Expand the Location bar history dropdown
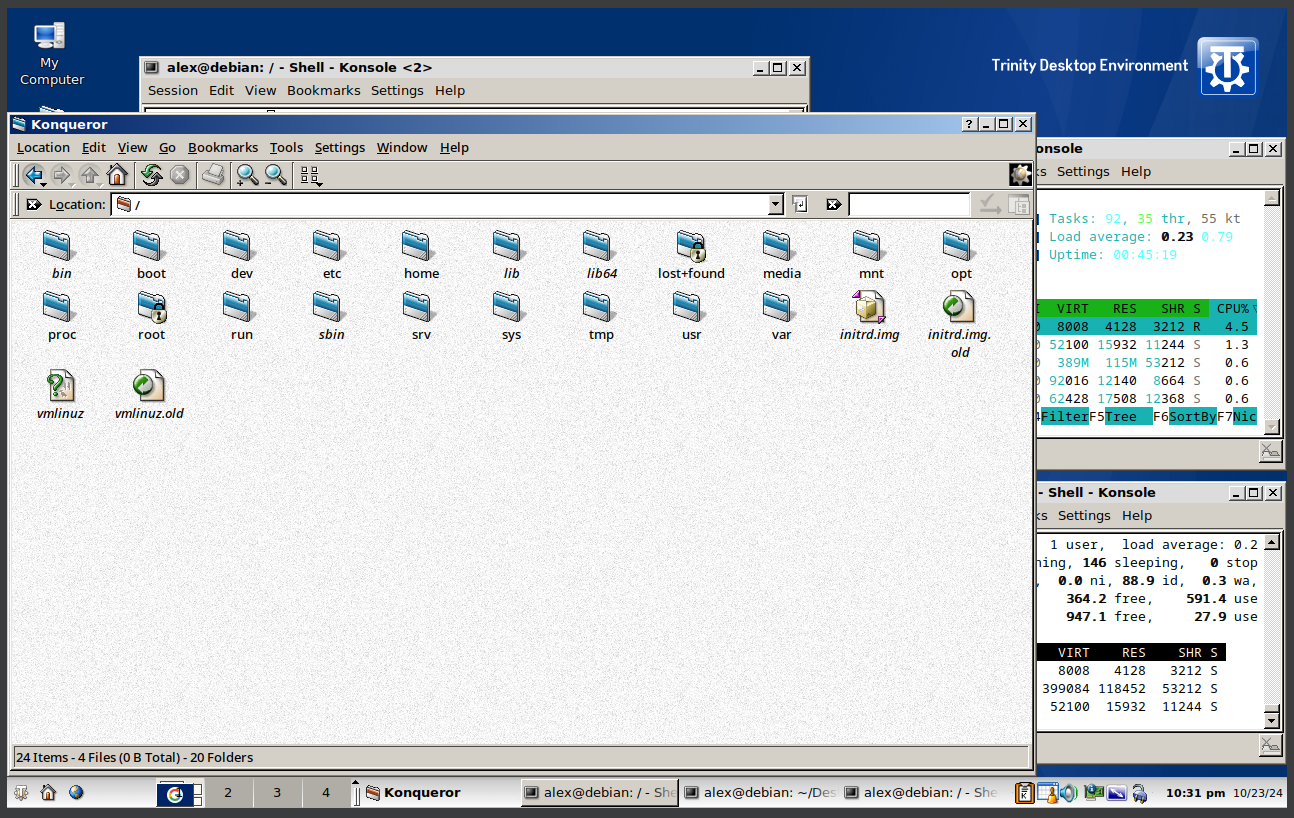 pos(775,205)
